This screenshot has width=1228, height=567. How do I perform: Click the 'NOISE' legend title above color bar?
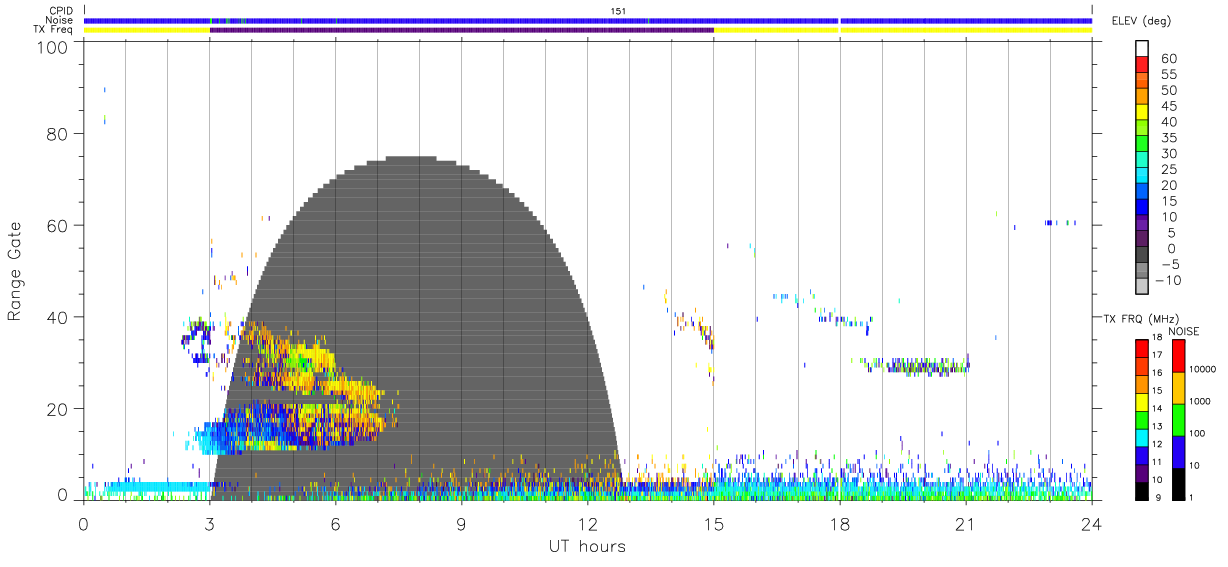point(1185,331)
